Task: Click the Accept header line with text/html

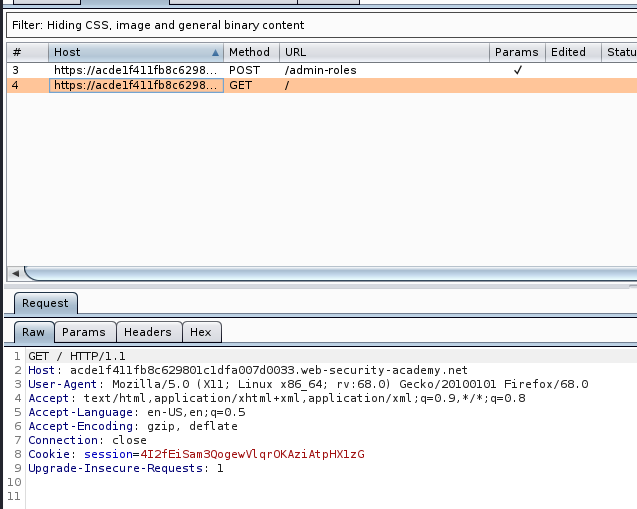Action: click(x=277, y=398)
